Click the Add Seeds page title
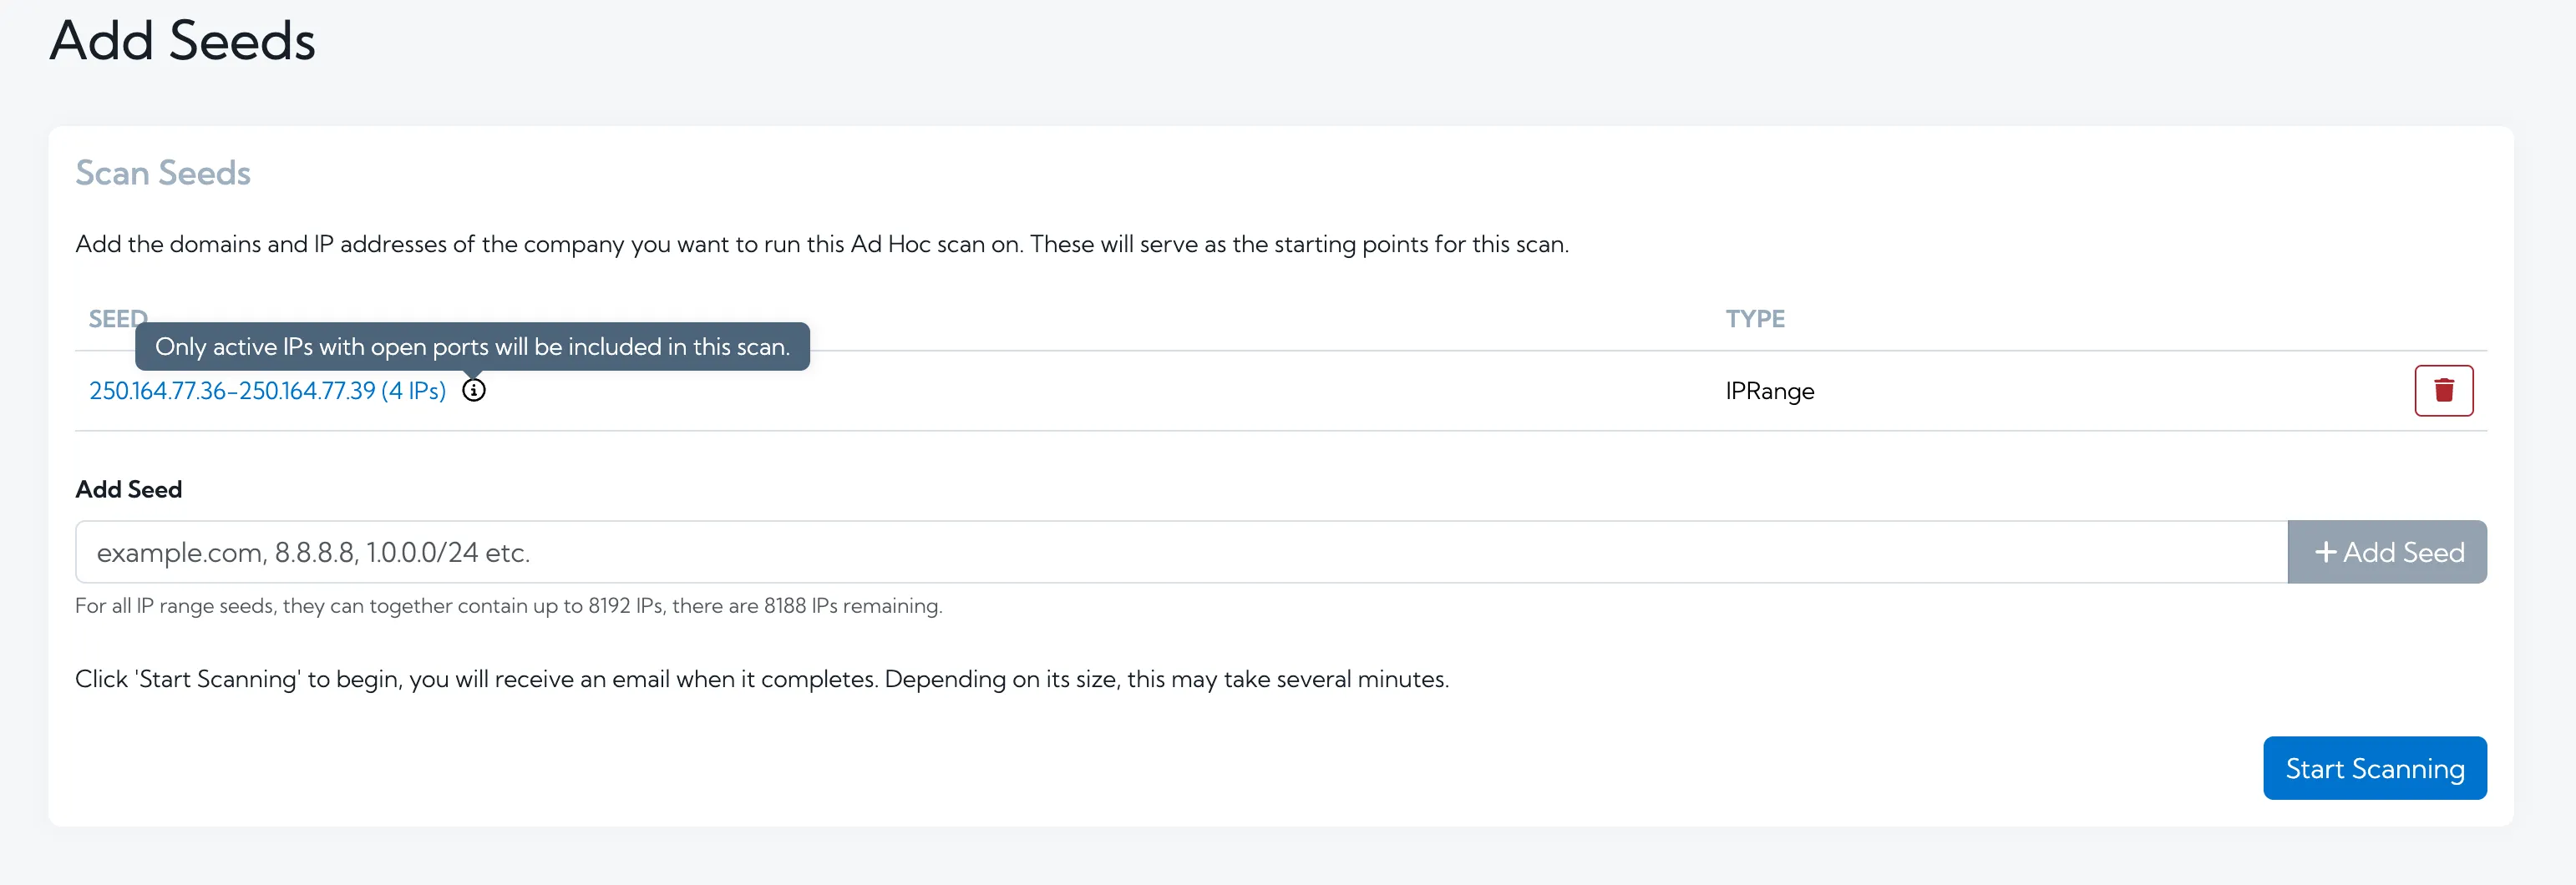The image size is (2576, 885). (183, 41)
